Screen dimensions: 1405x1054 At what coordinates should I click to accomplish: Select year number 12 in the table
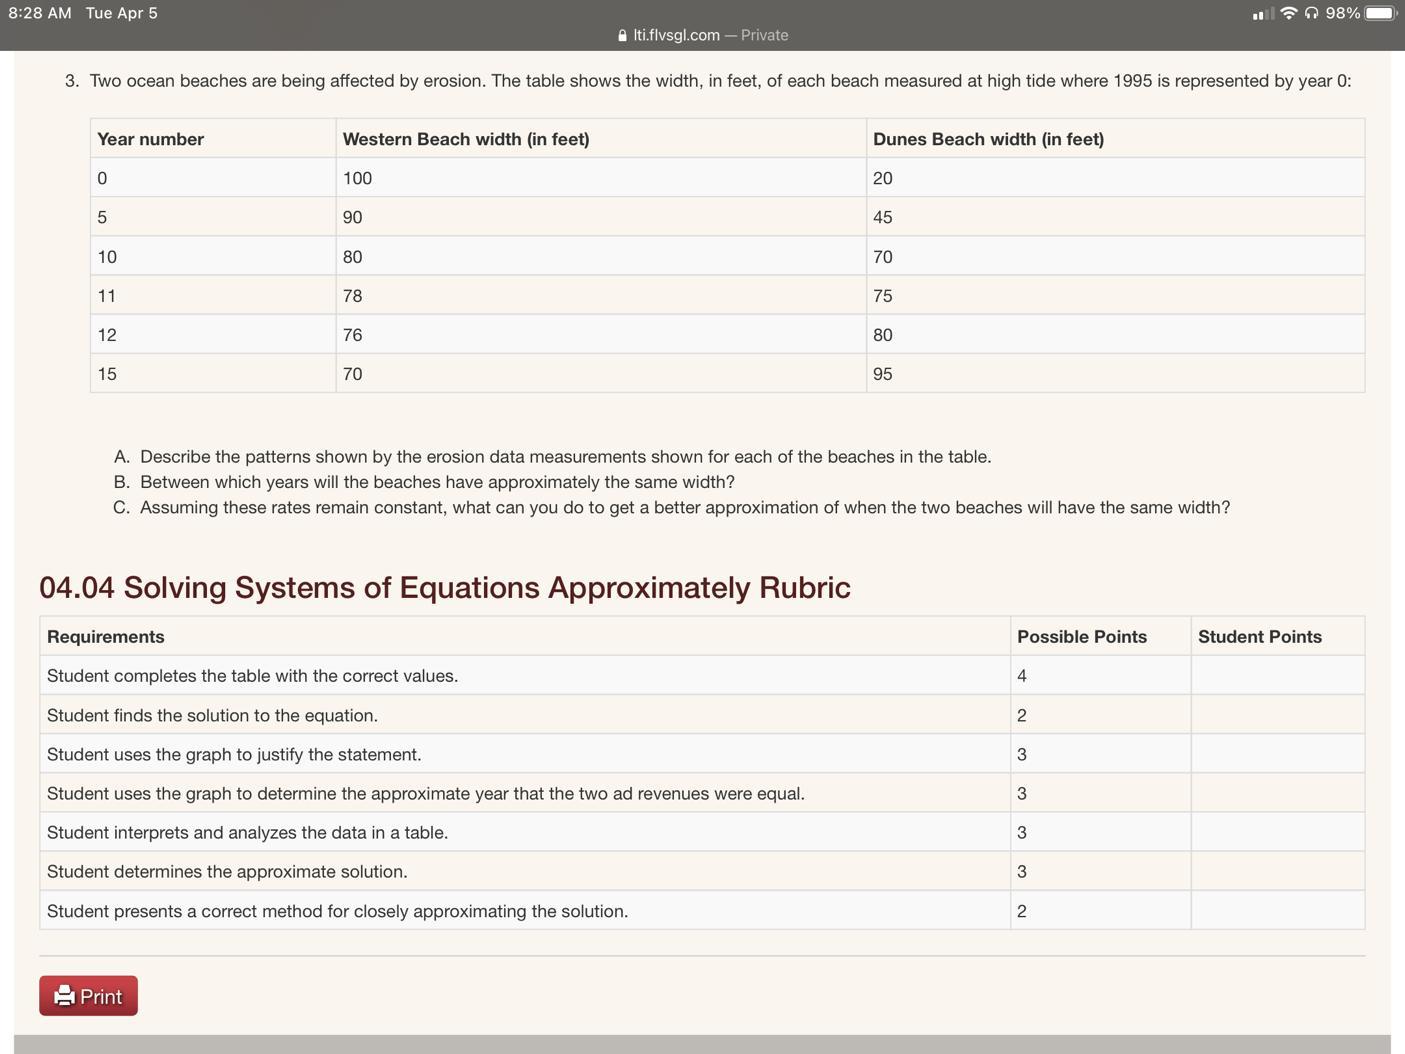click(107, 335)
